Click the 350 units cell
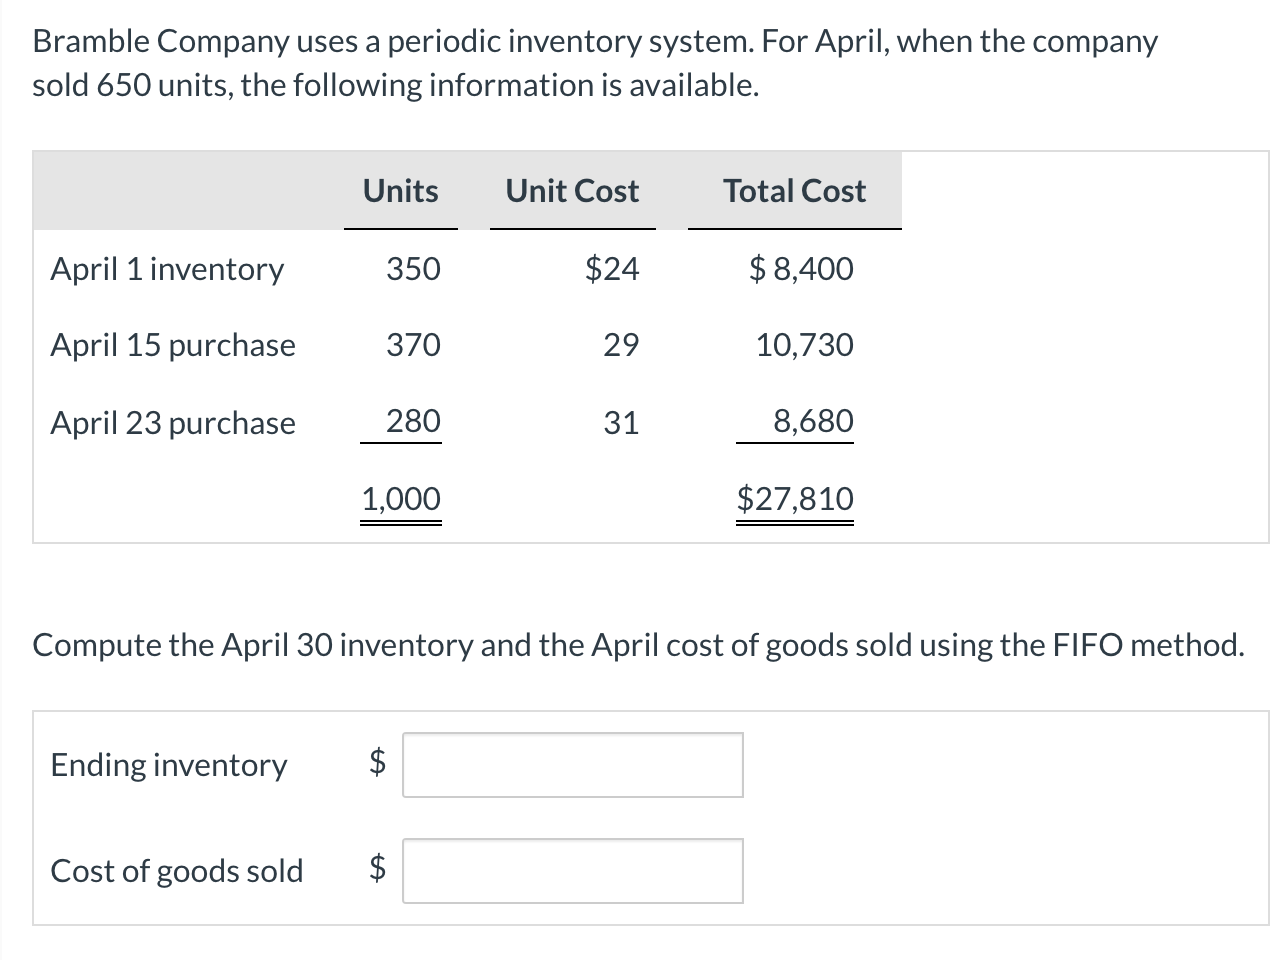1286x960 pixels. pos(413,269)
